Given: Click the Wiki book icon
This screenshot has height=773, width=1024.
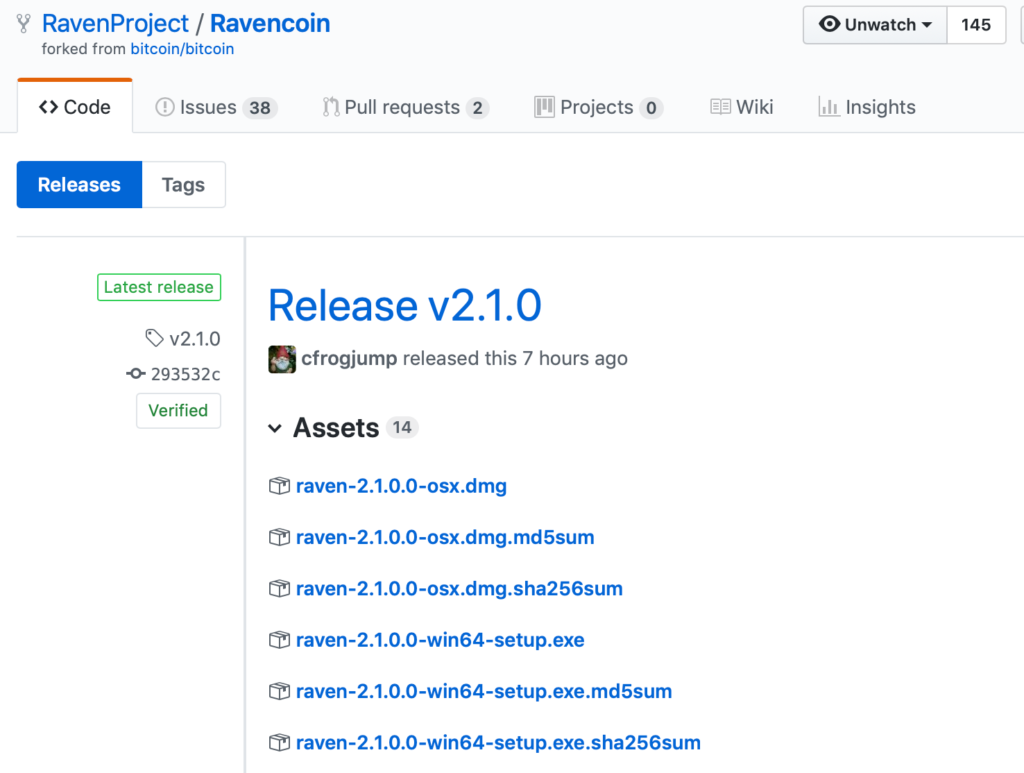Looking at the screenshot, I should click(x=720, y=107).
